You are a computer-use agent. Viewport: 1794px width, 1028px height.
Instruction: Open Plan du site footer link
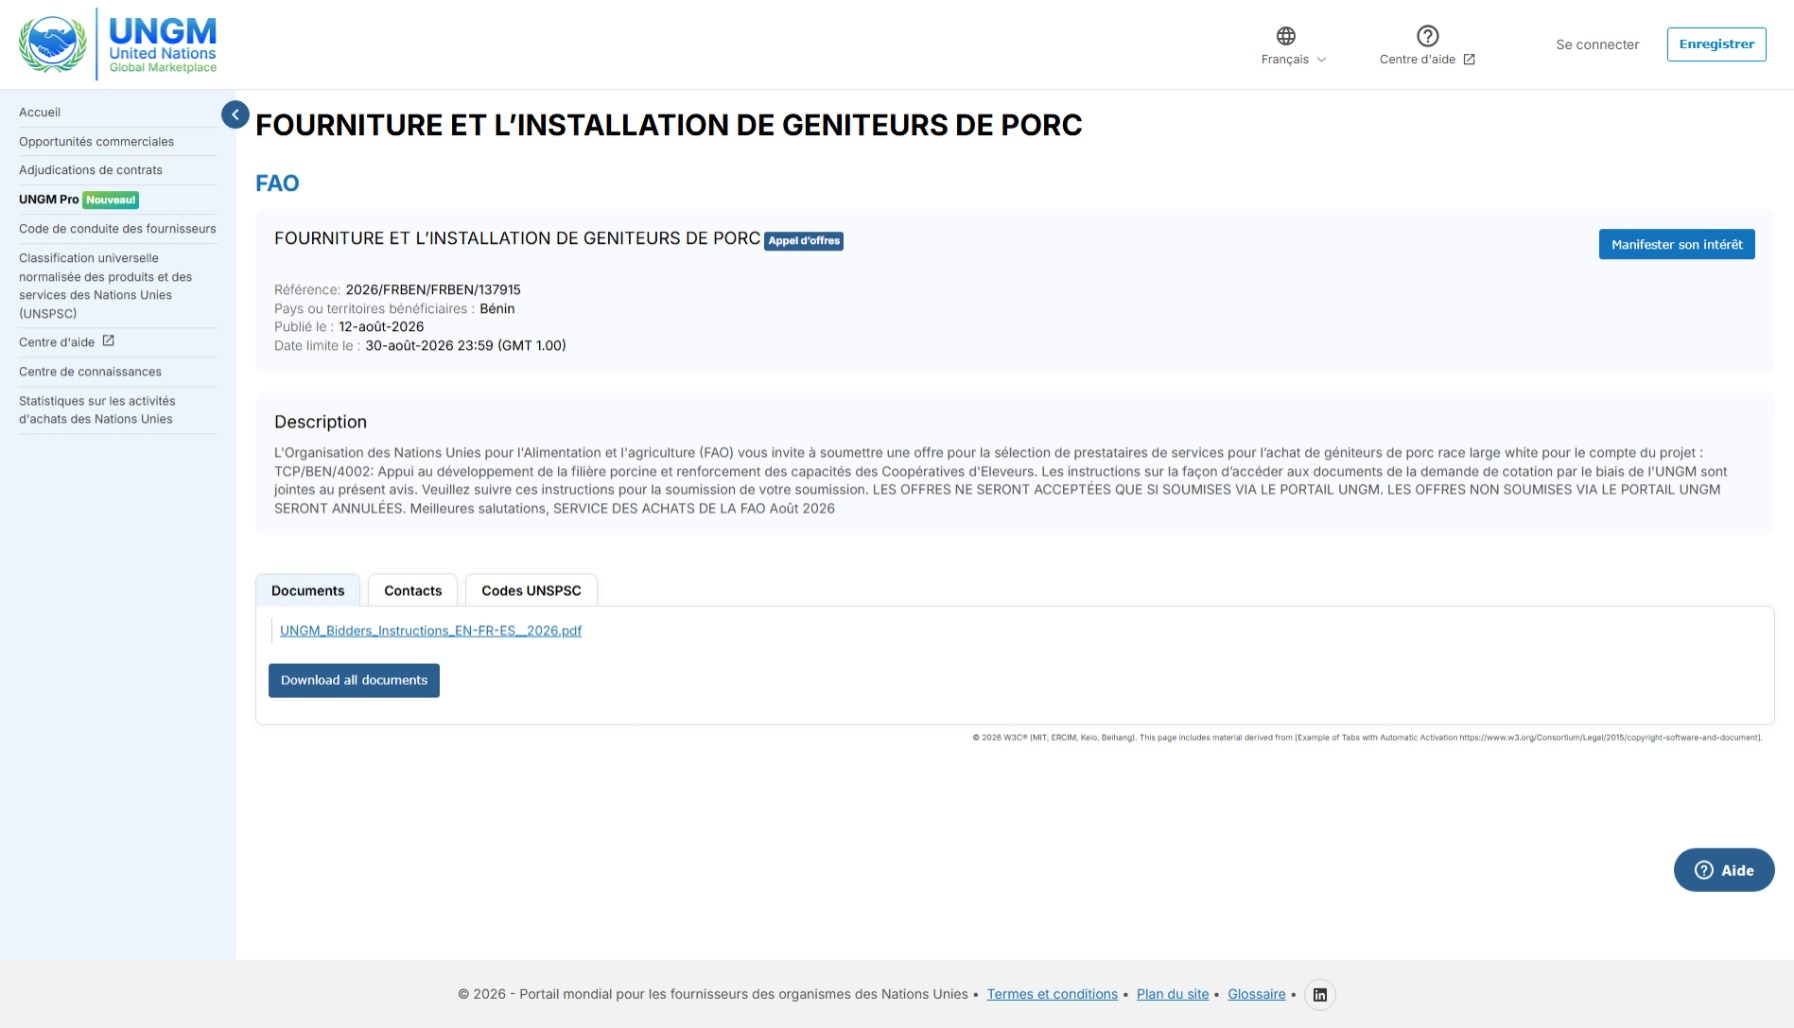pyautogui.click(x=1172, y=995)
